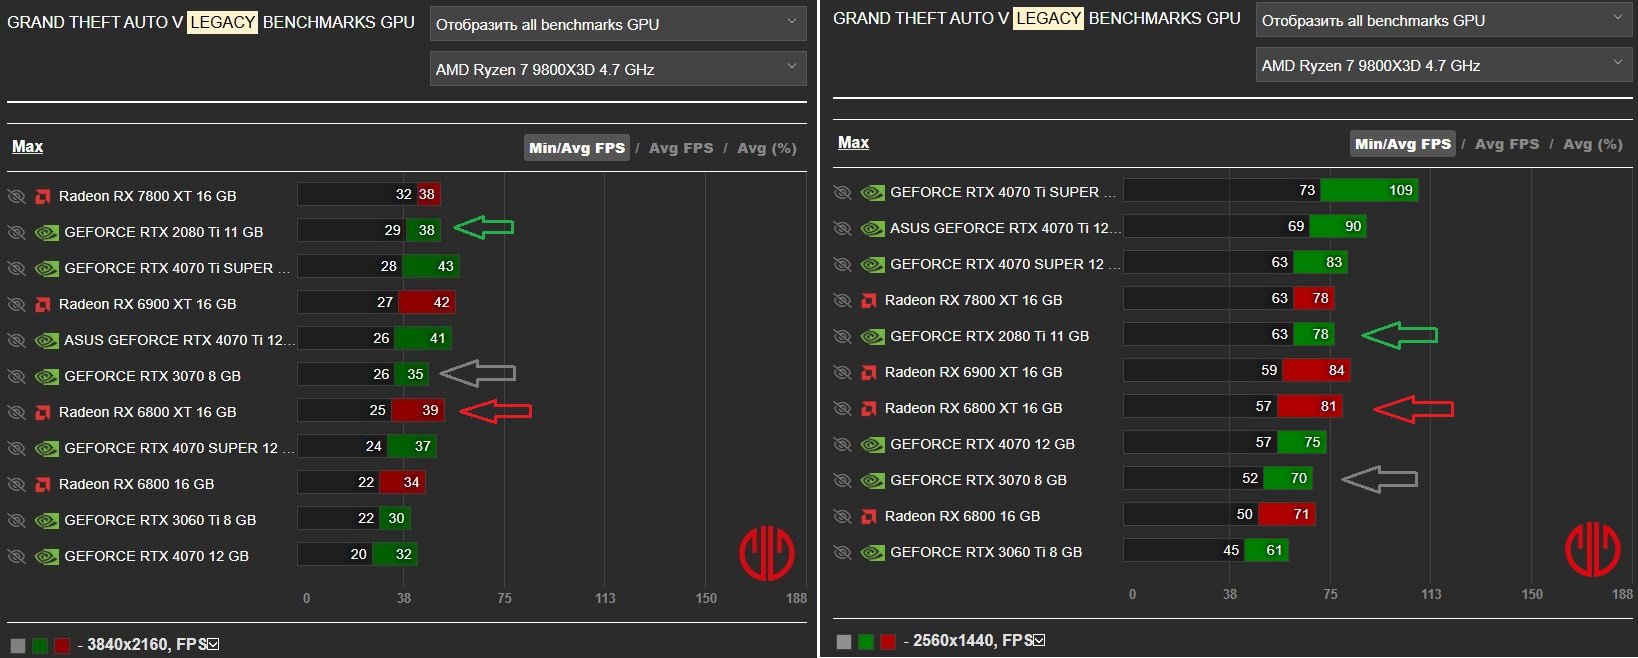
Task: Hide RTX 4070 12 GB row via eye, 3840x2160 chart
Action: [16, 556]
